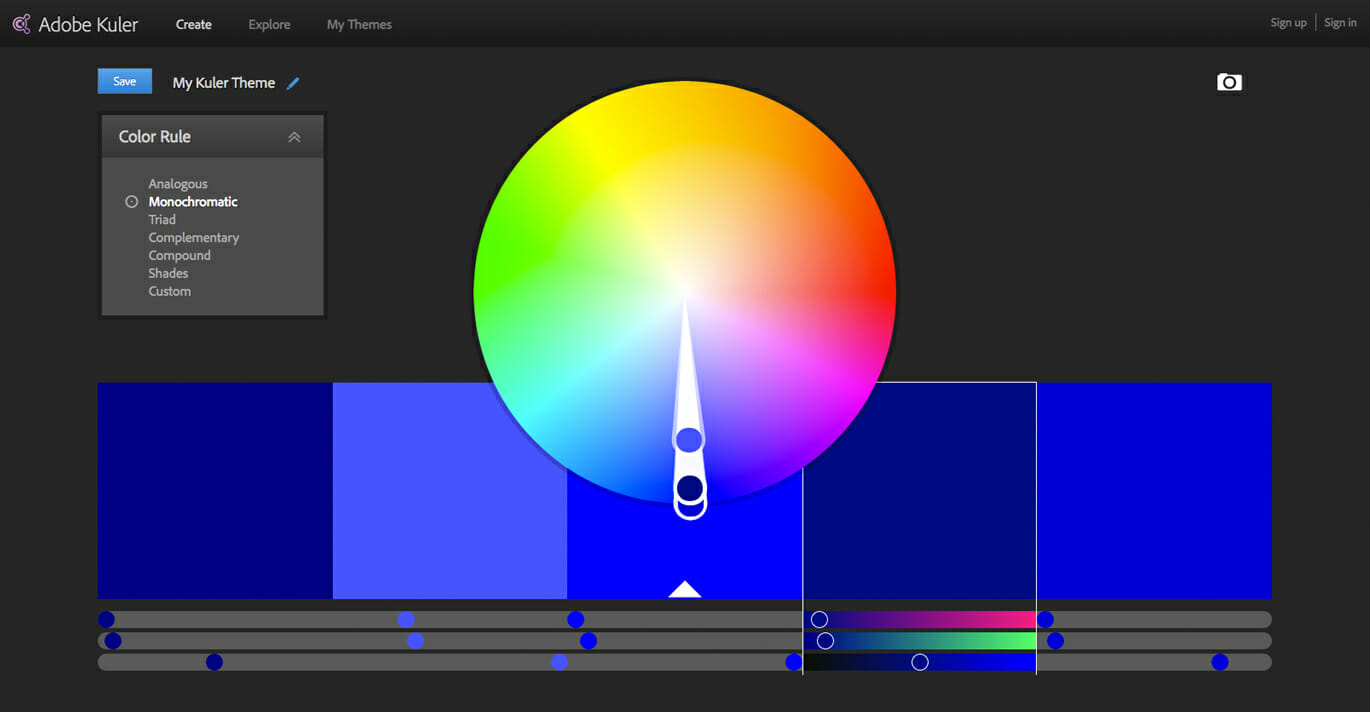Viewport: 1370px width, 712px height.
Task: Switch to the Explore tab
Action: (x=268, y=24)
